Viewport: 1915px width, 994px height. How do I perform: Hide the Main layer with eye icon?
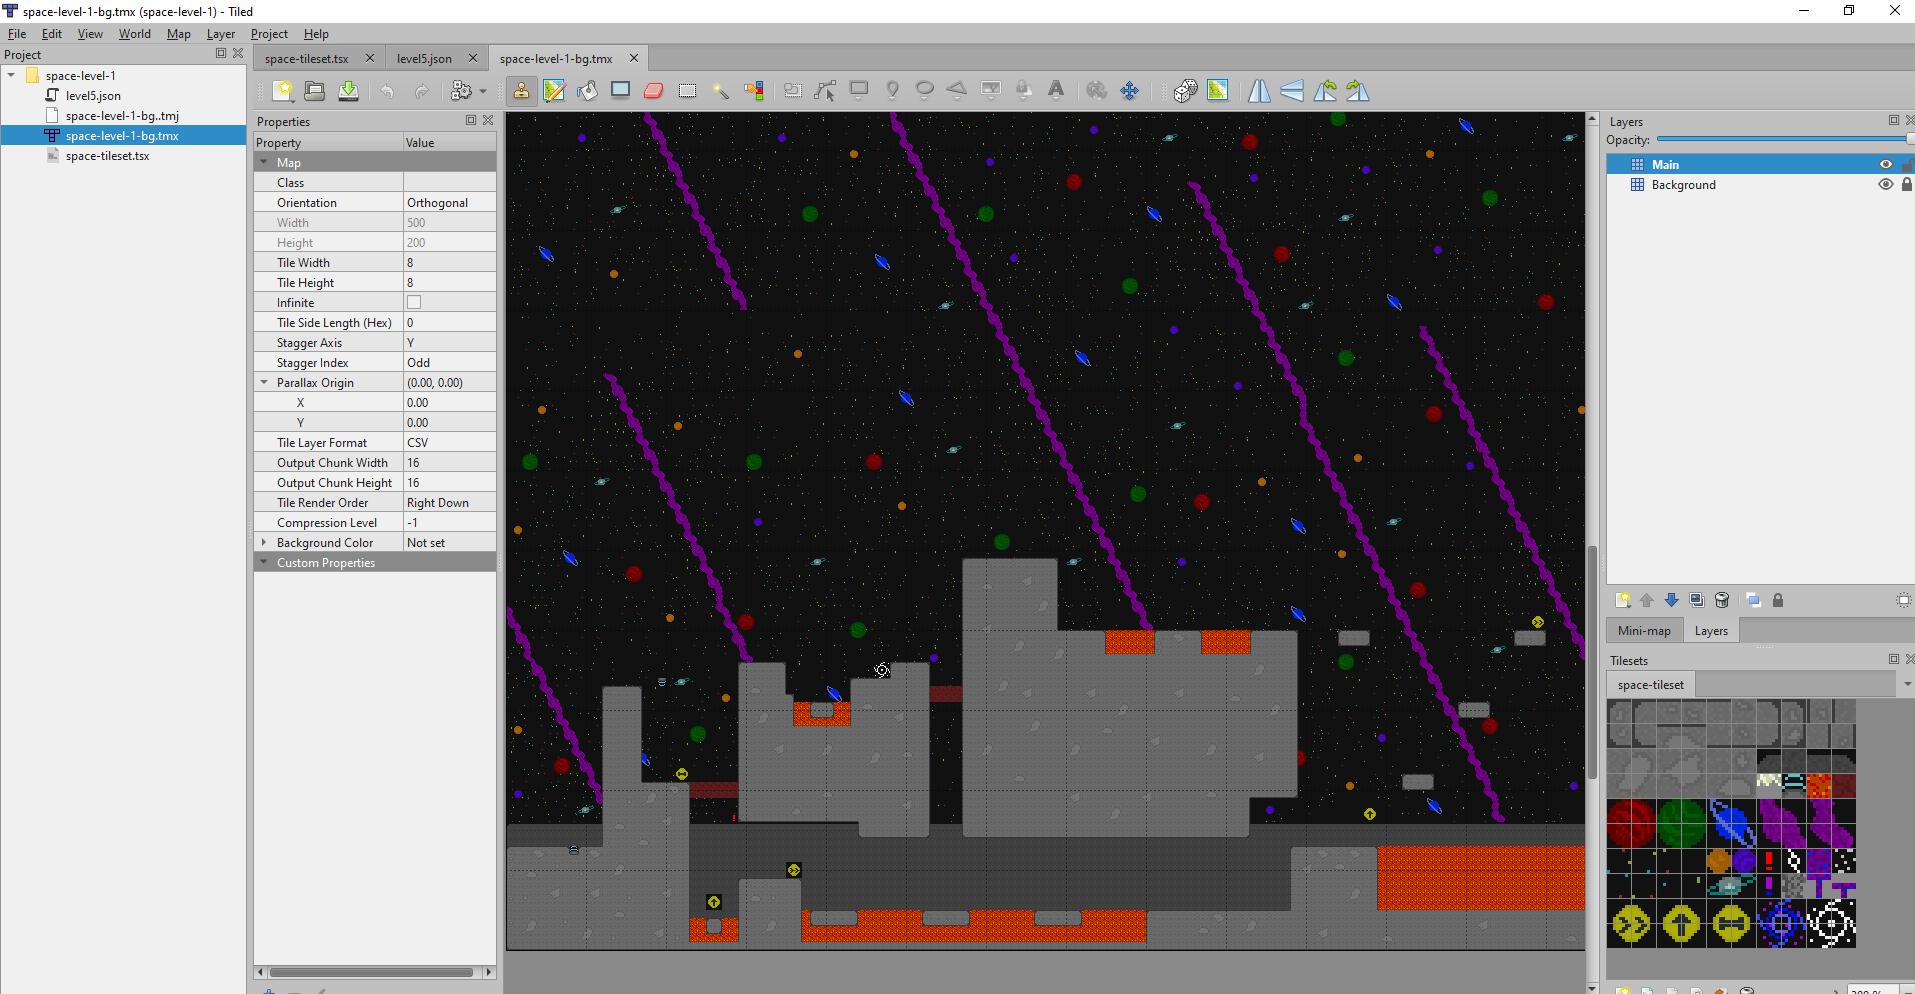[x=1885, y=165]
